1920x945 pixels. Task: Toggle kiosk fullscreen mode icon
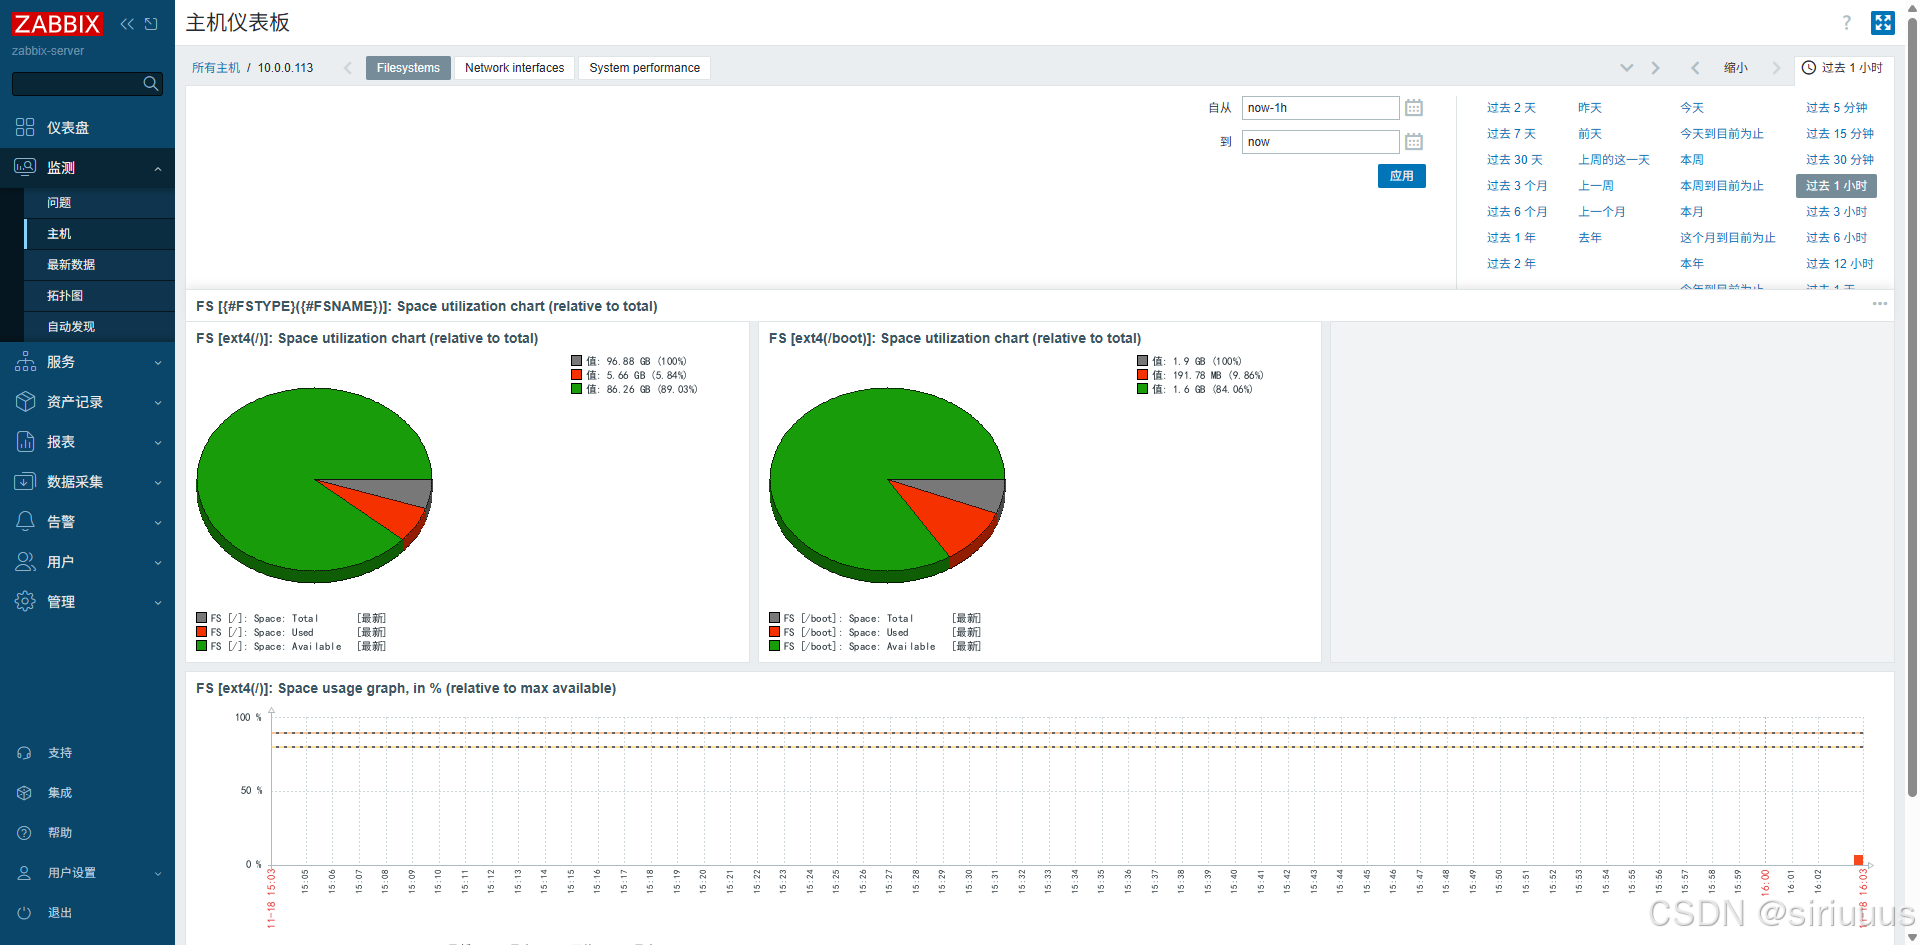(1883, 23)
